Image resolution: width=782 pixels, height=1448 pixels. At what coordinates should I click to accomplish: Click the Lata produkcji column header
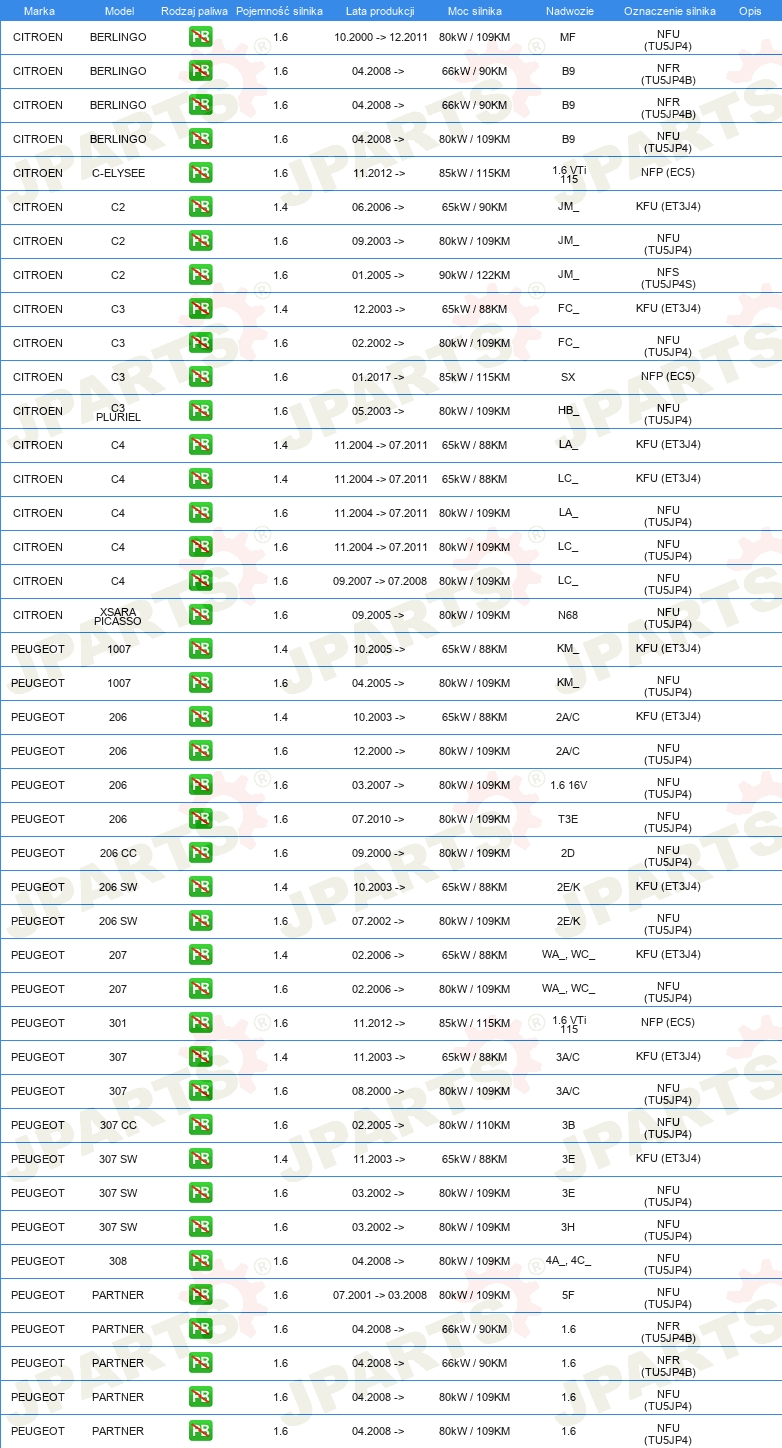[380, 11]
